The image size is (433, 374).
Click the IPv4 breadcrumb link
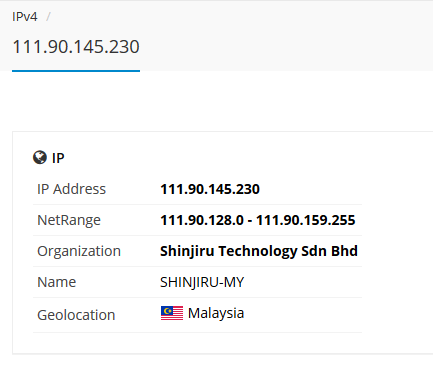[x=25, y=17]
